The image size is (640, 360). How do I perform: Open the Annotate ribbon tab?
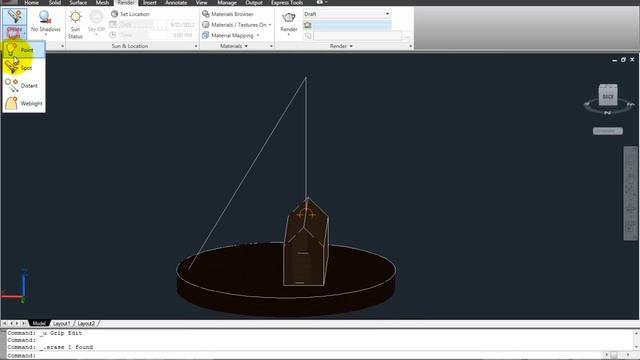[176, 2]
